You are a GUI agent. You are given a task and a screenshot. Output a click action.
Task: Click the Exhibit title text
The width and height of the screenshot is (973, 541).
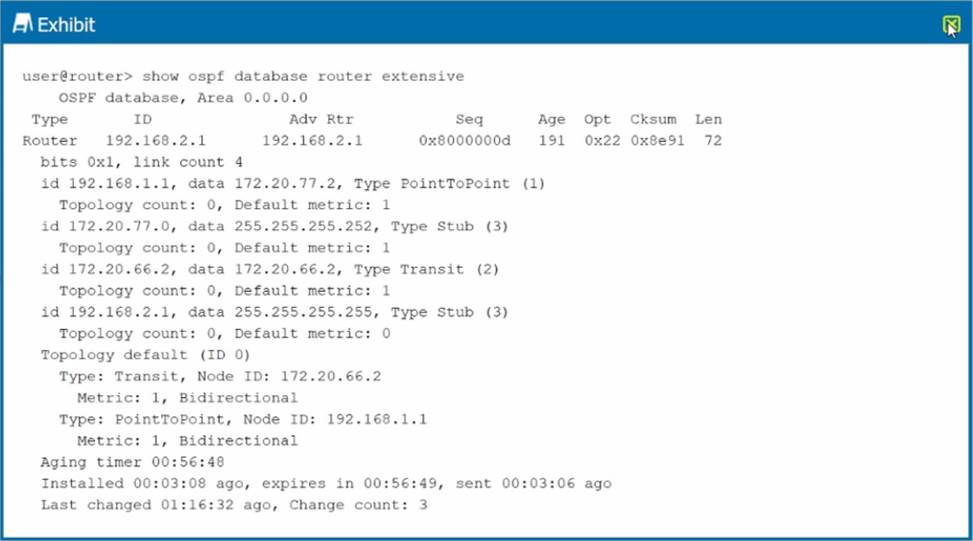[66, 25]
